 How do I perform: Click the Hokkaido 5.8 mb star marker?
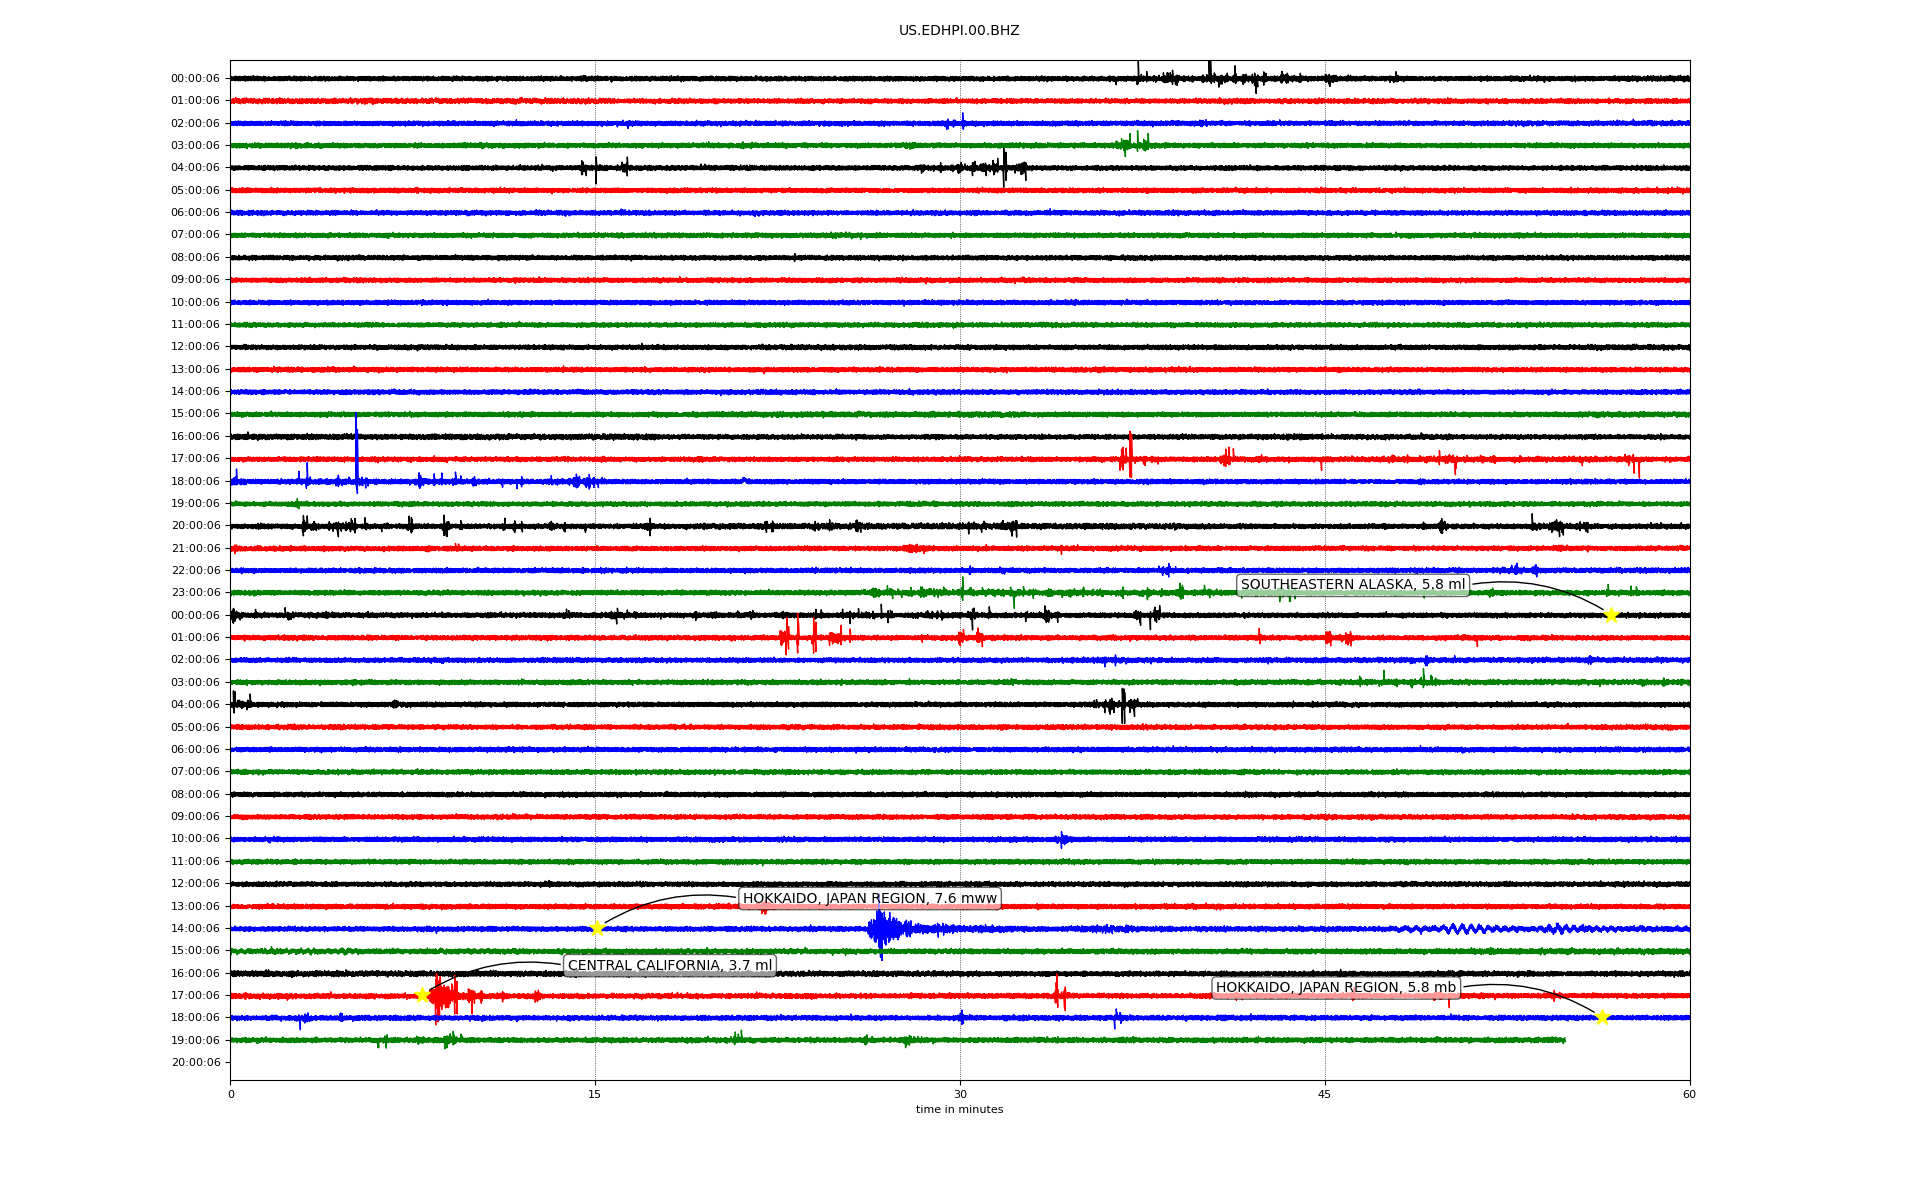(1602, 1017)
